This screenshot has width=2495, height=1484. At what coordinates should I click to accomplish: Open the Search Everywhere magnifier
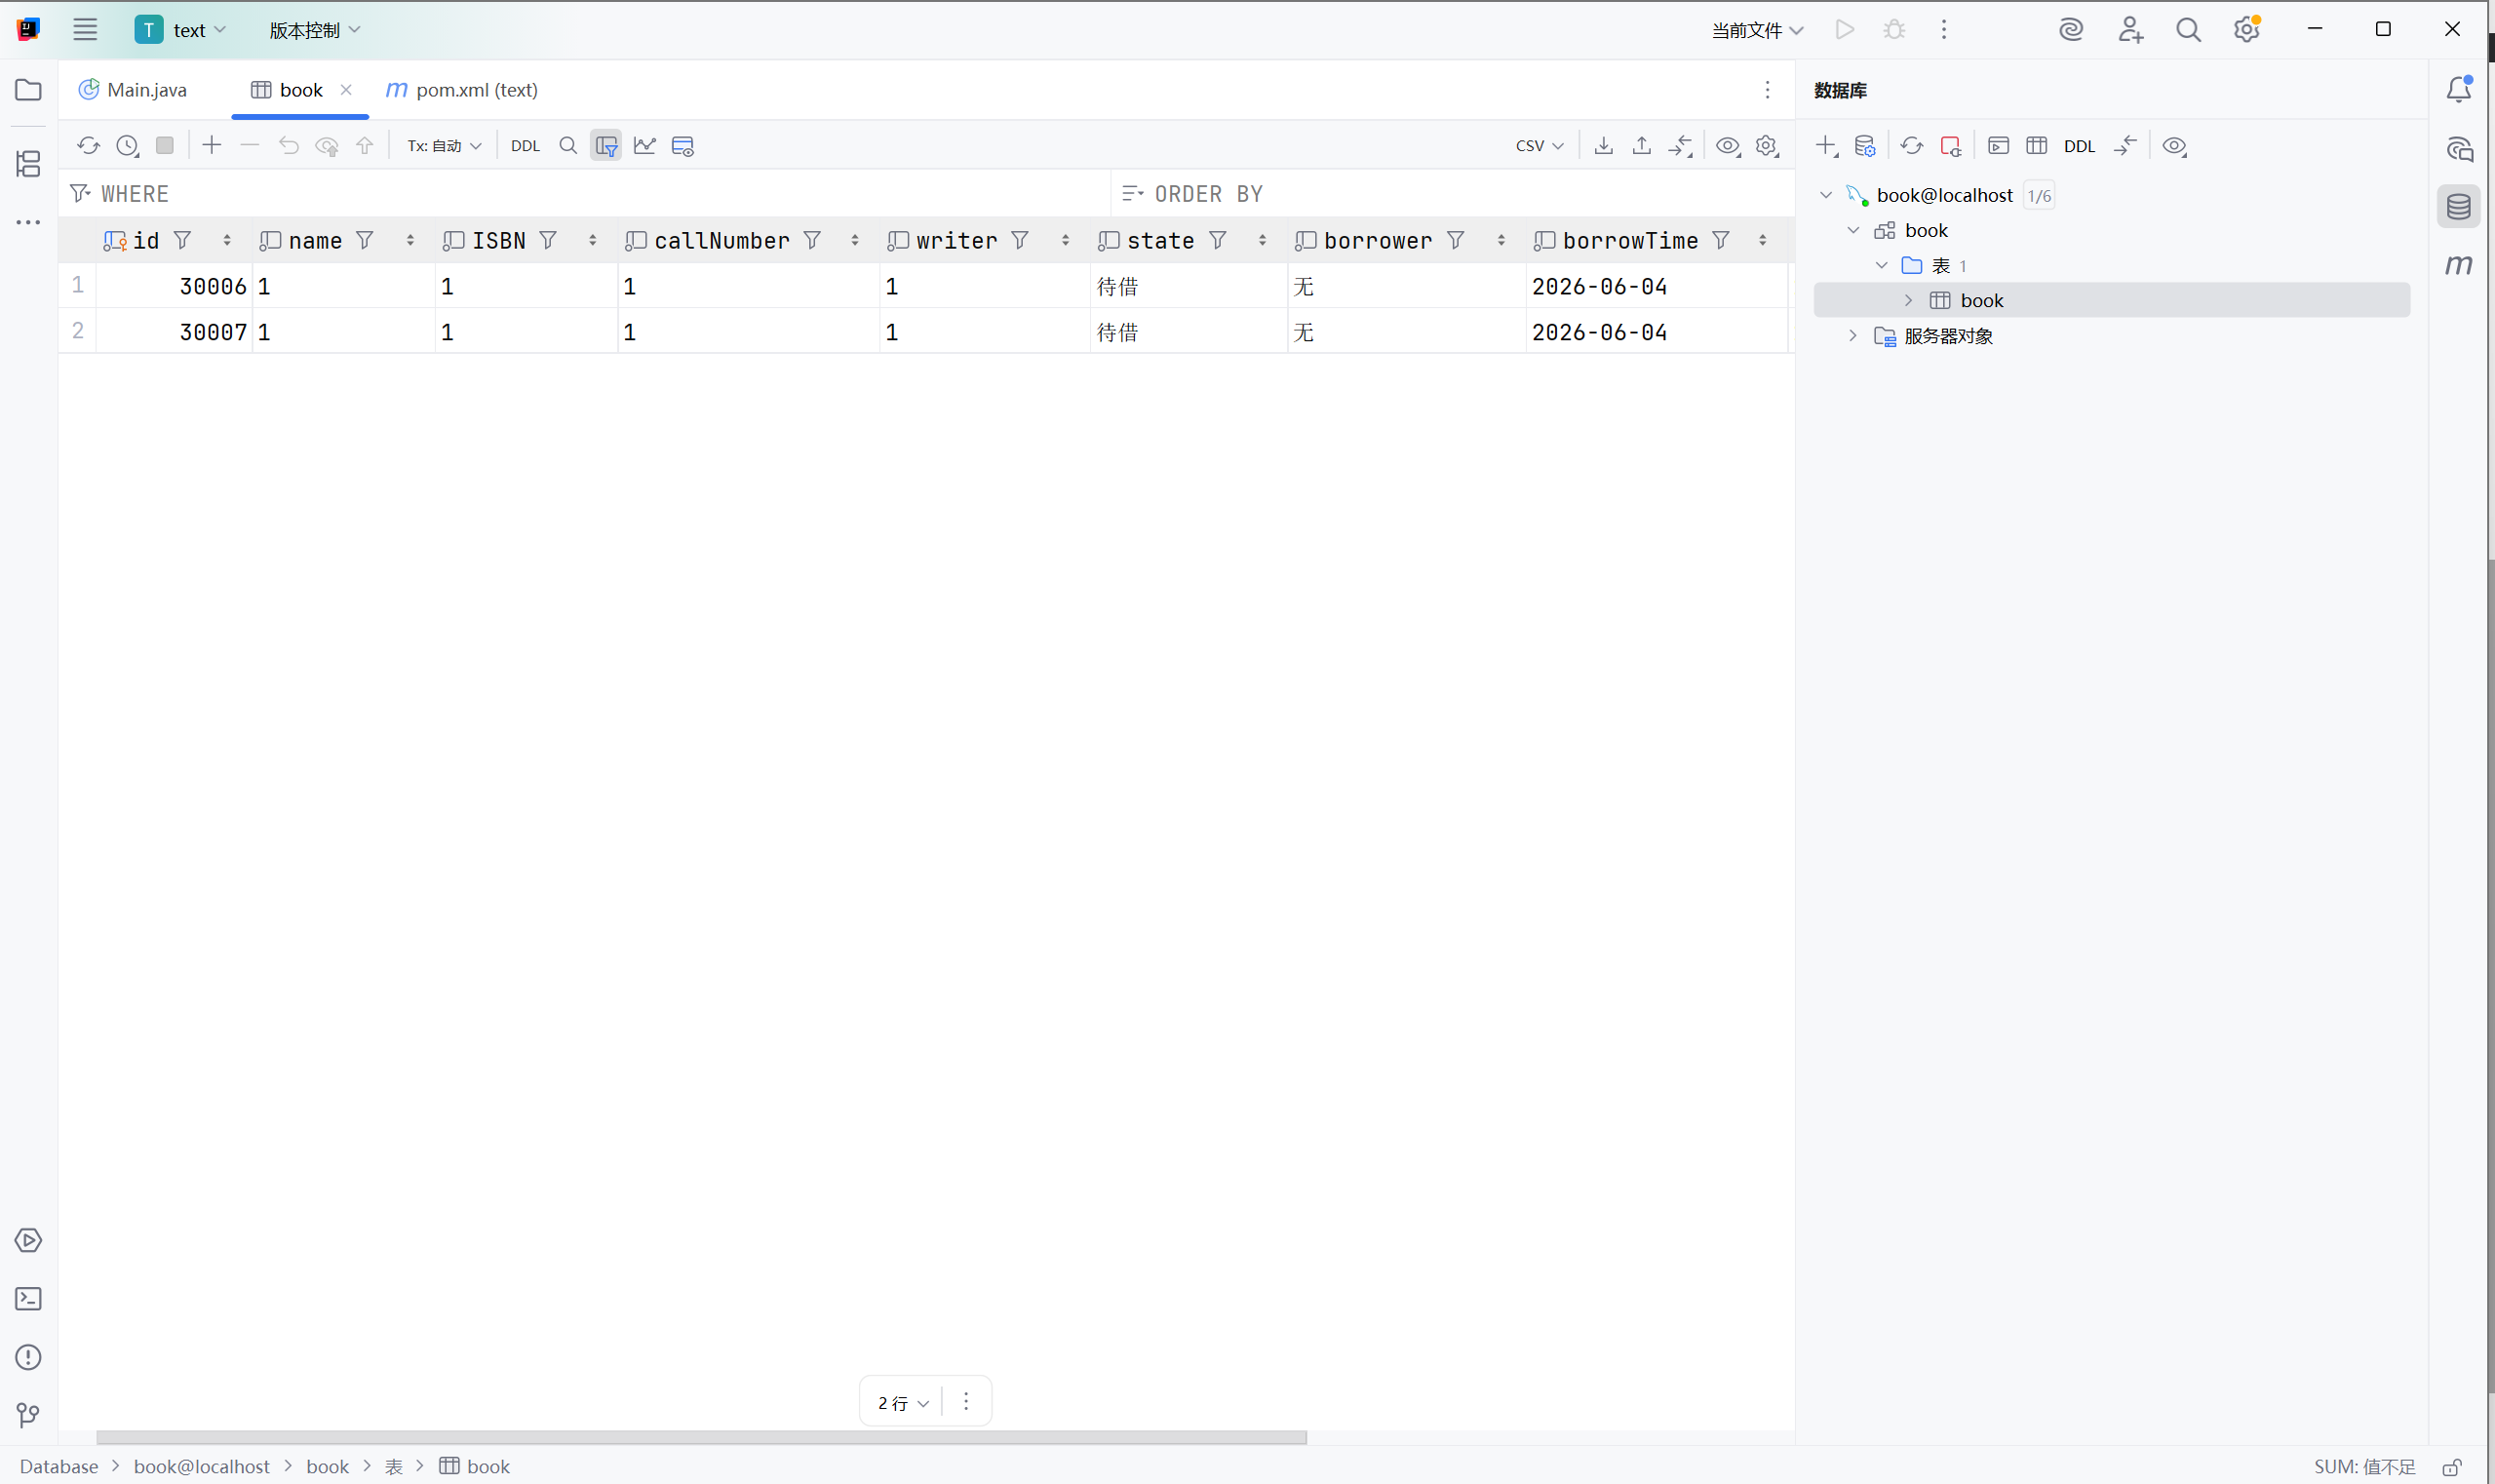pos(2188,30)
